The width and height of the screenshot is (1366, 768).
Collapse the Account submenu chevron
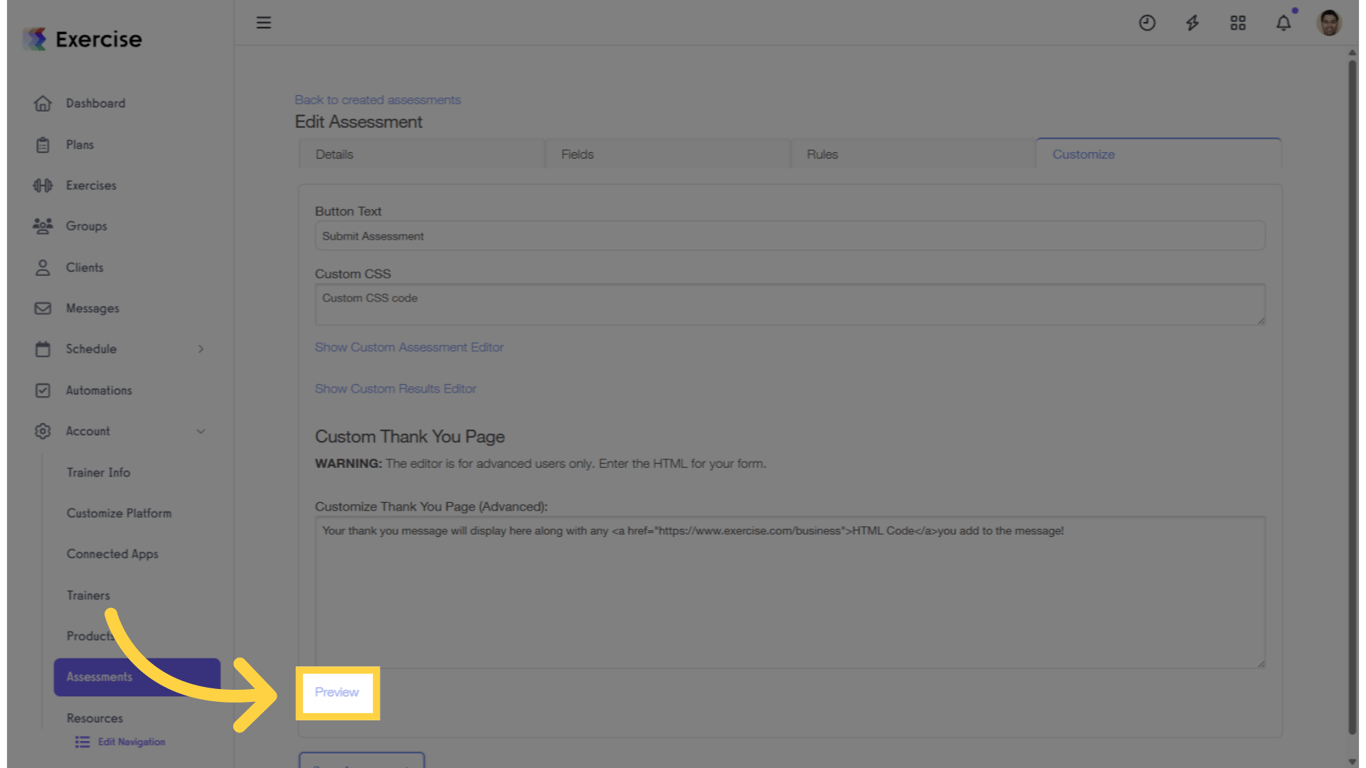200,431
